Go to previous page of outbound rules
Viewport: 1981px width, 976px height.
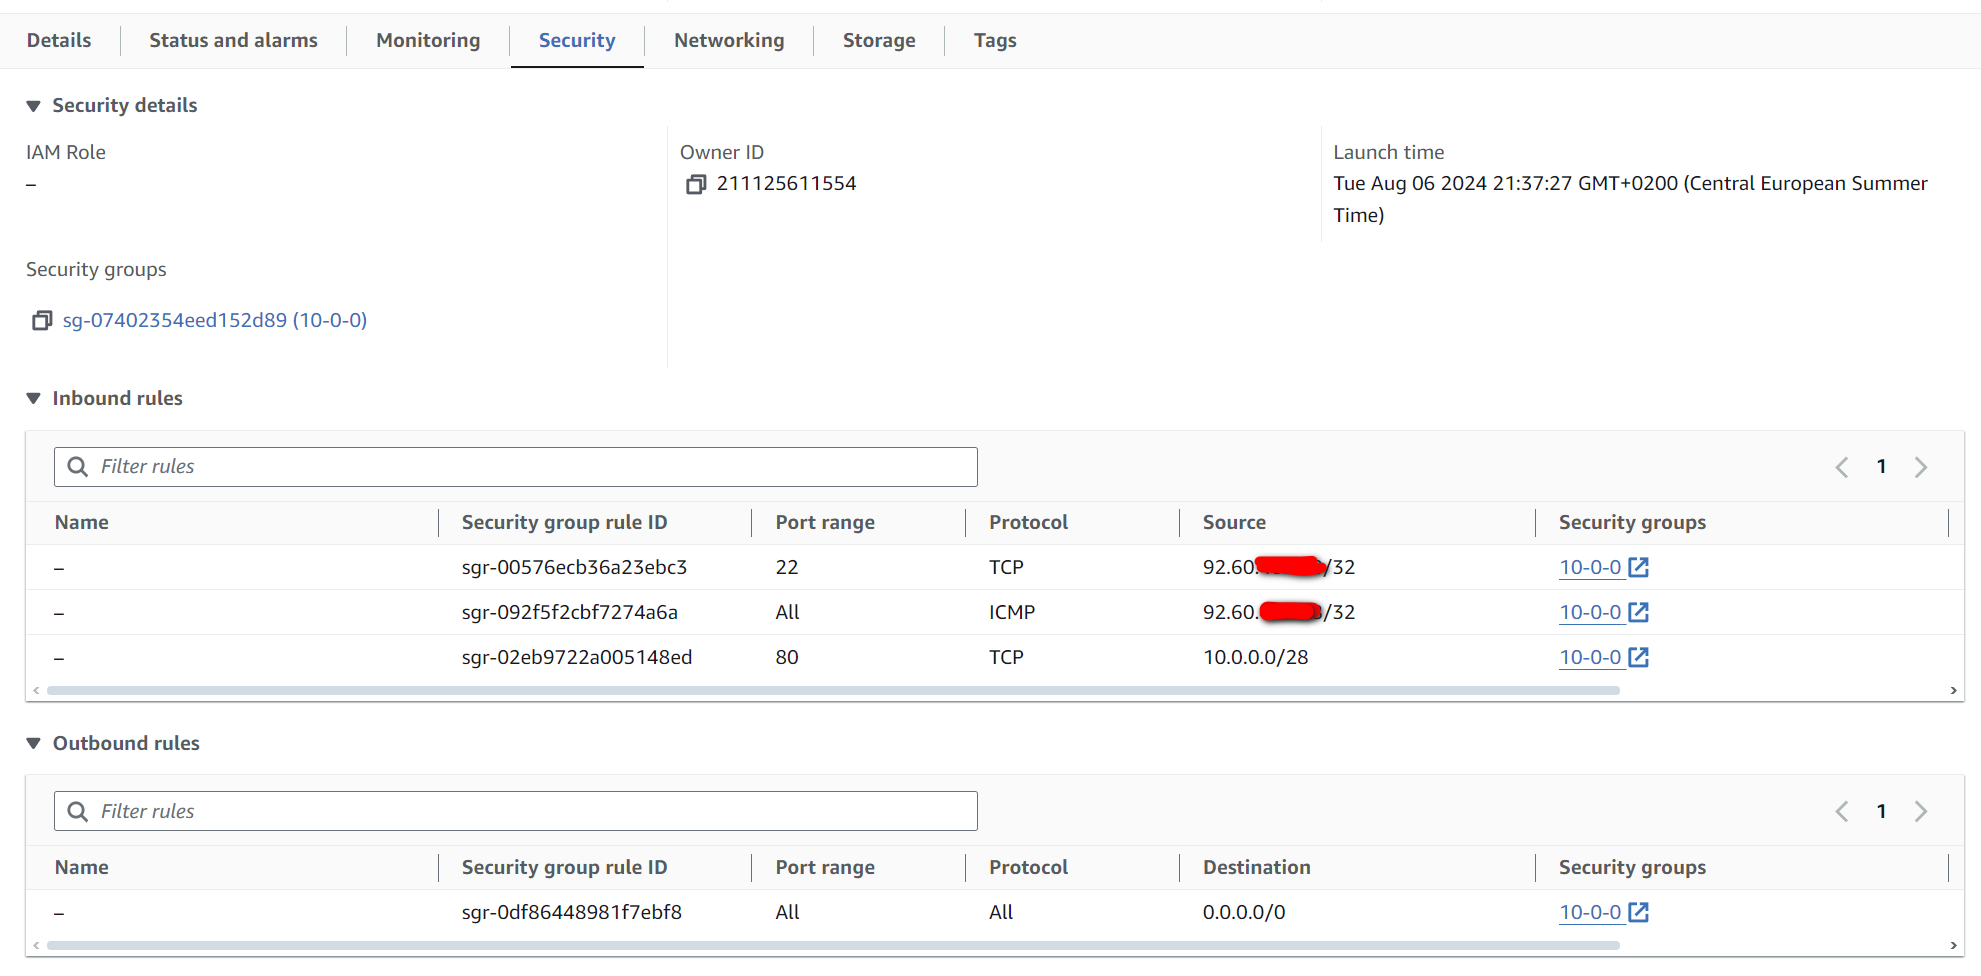(1841, 812)
